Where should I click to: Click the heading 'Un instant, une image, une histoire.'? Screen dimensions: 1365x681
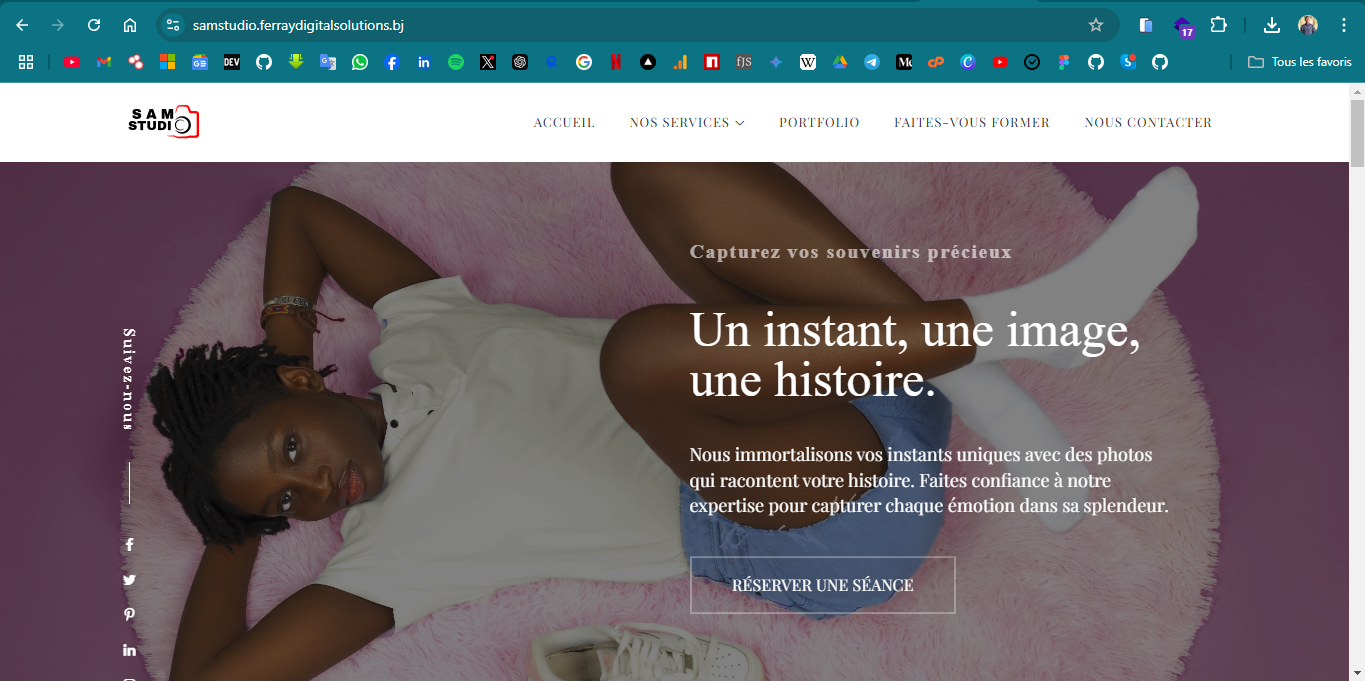915,355
